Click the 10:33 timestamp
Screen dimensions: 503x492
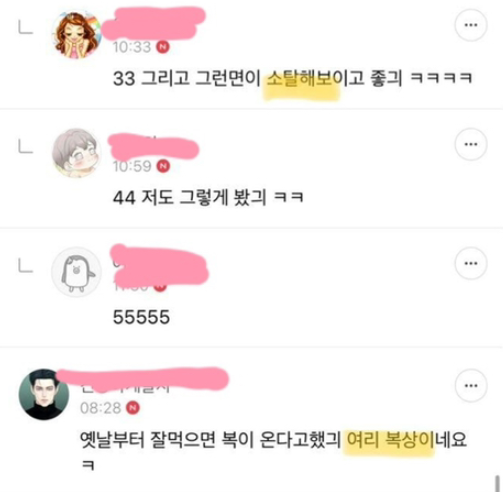pos(132,47)
